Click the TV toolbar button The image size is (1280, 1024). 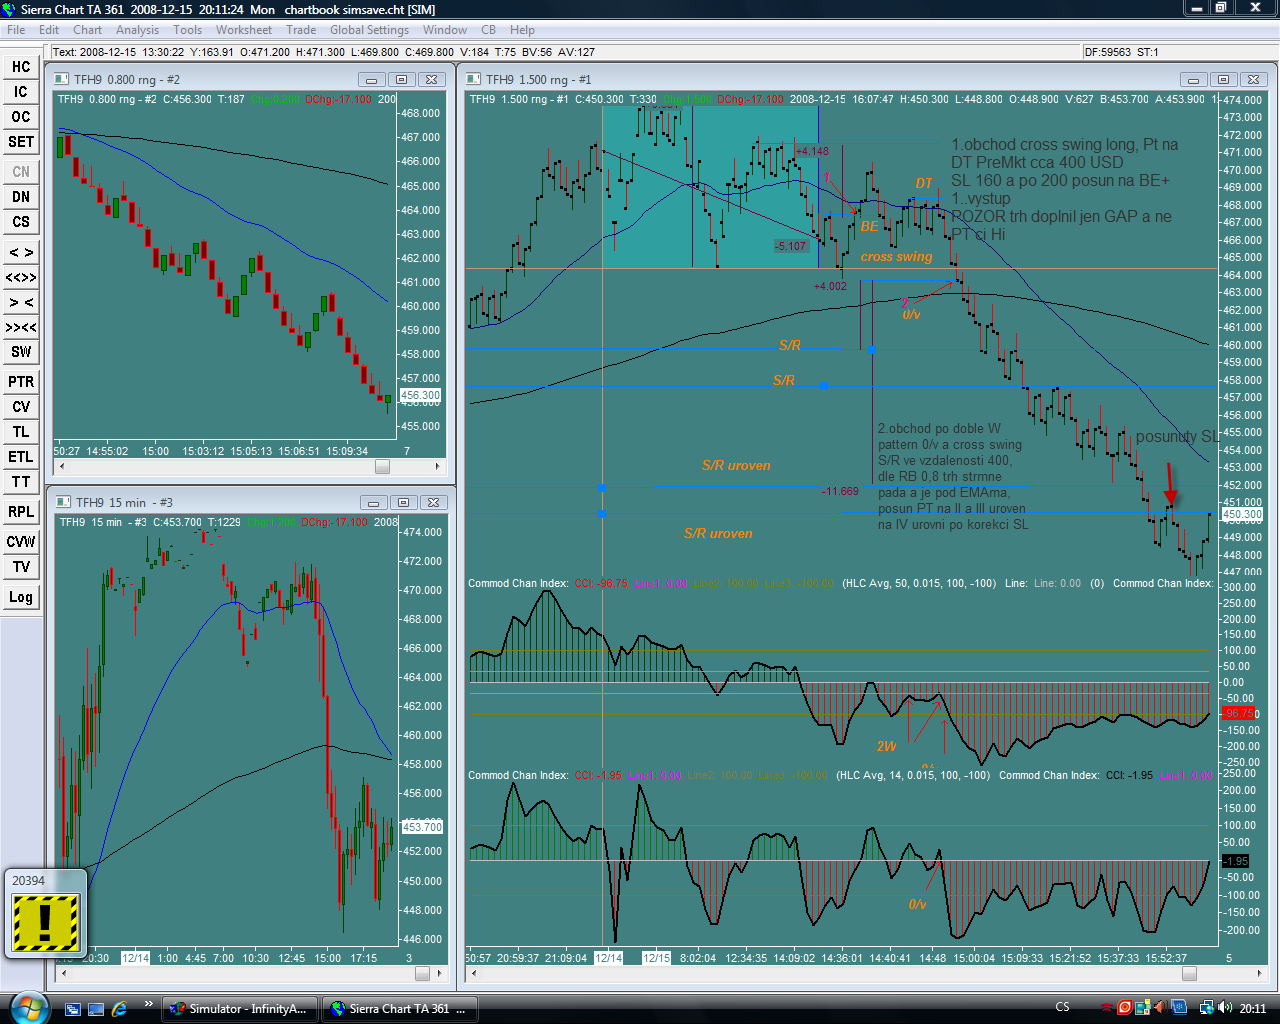coord(21,567)
